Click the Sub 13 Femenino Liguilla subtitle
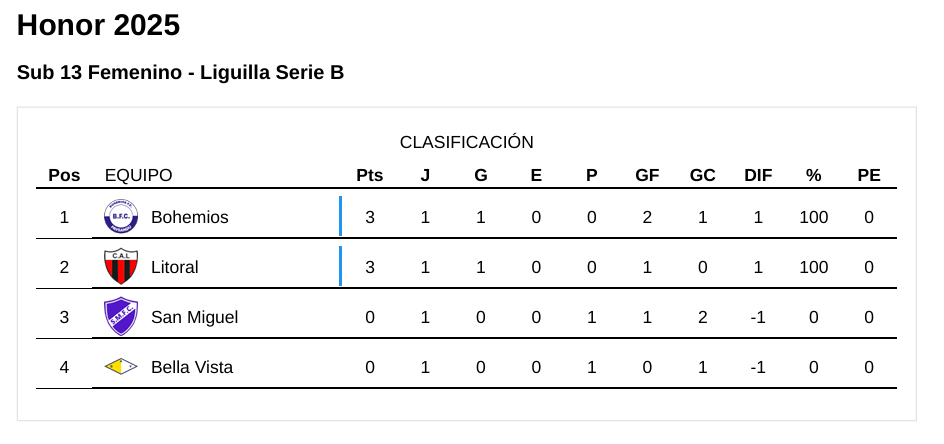Image resolution: width=944 pixels, height=444 pixels. (x=181, y=73)
